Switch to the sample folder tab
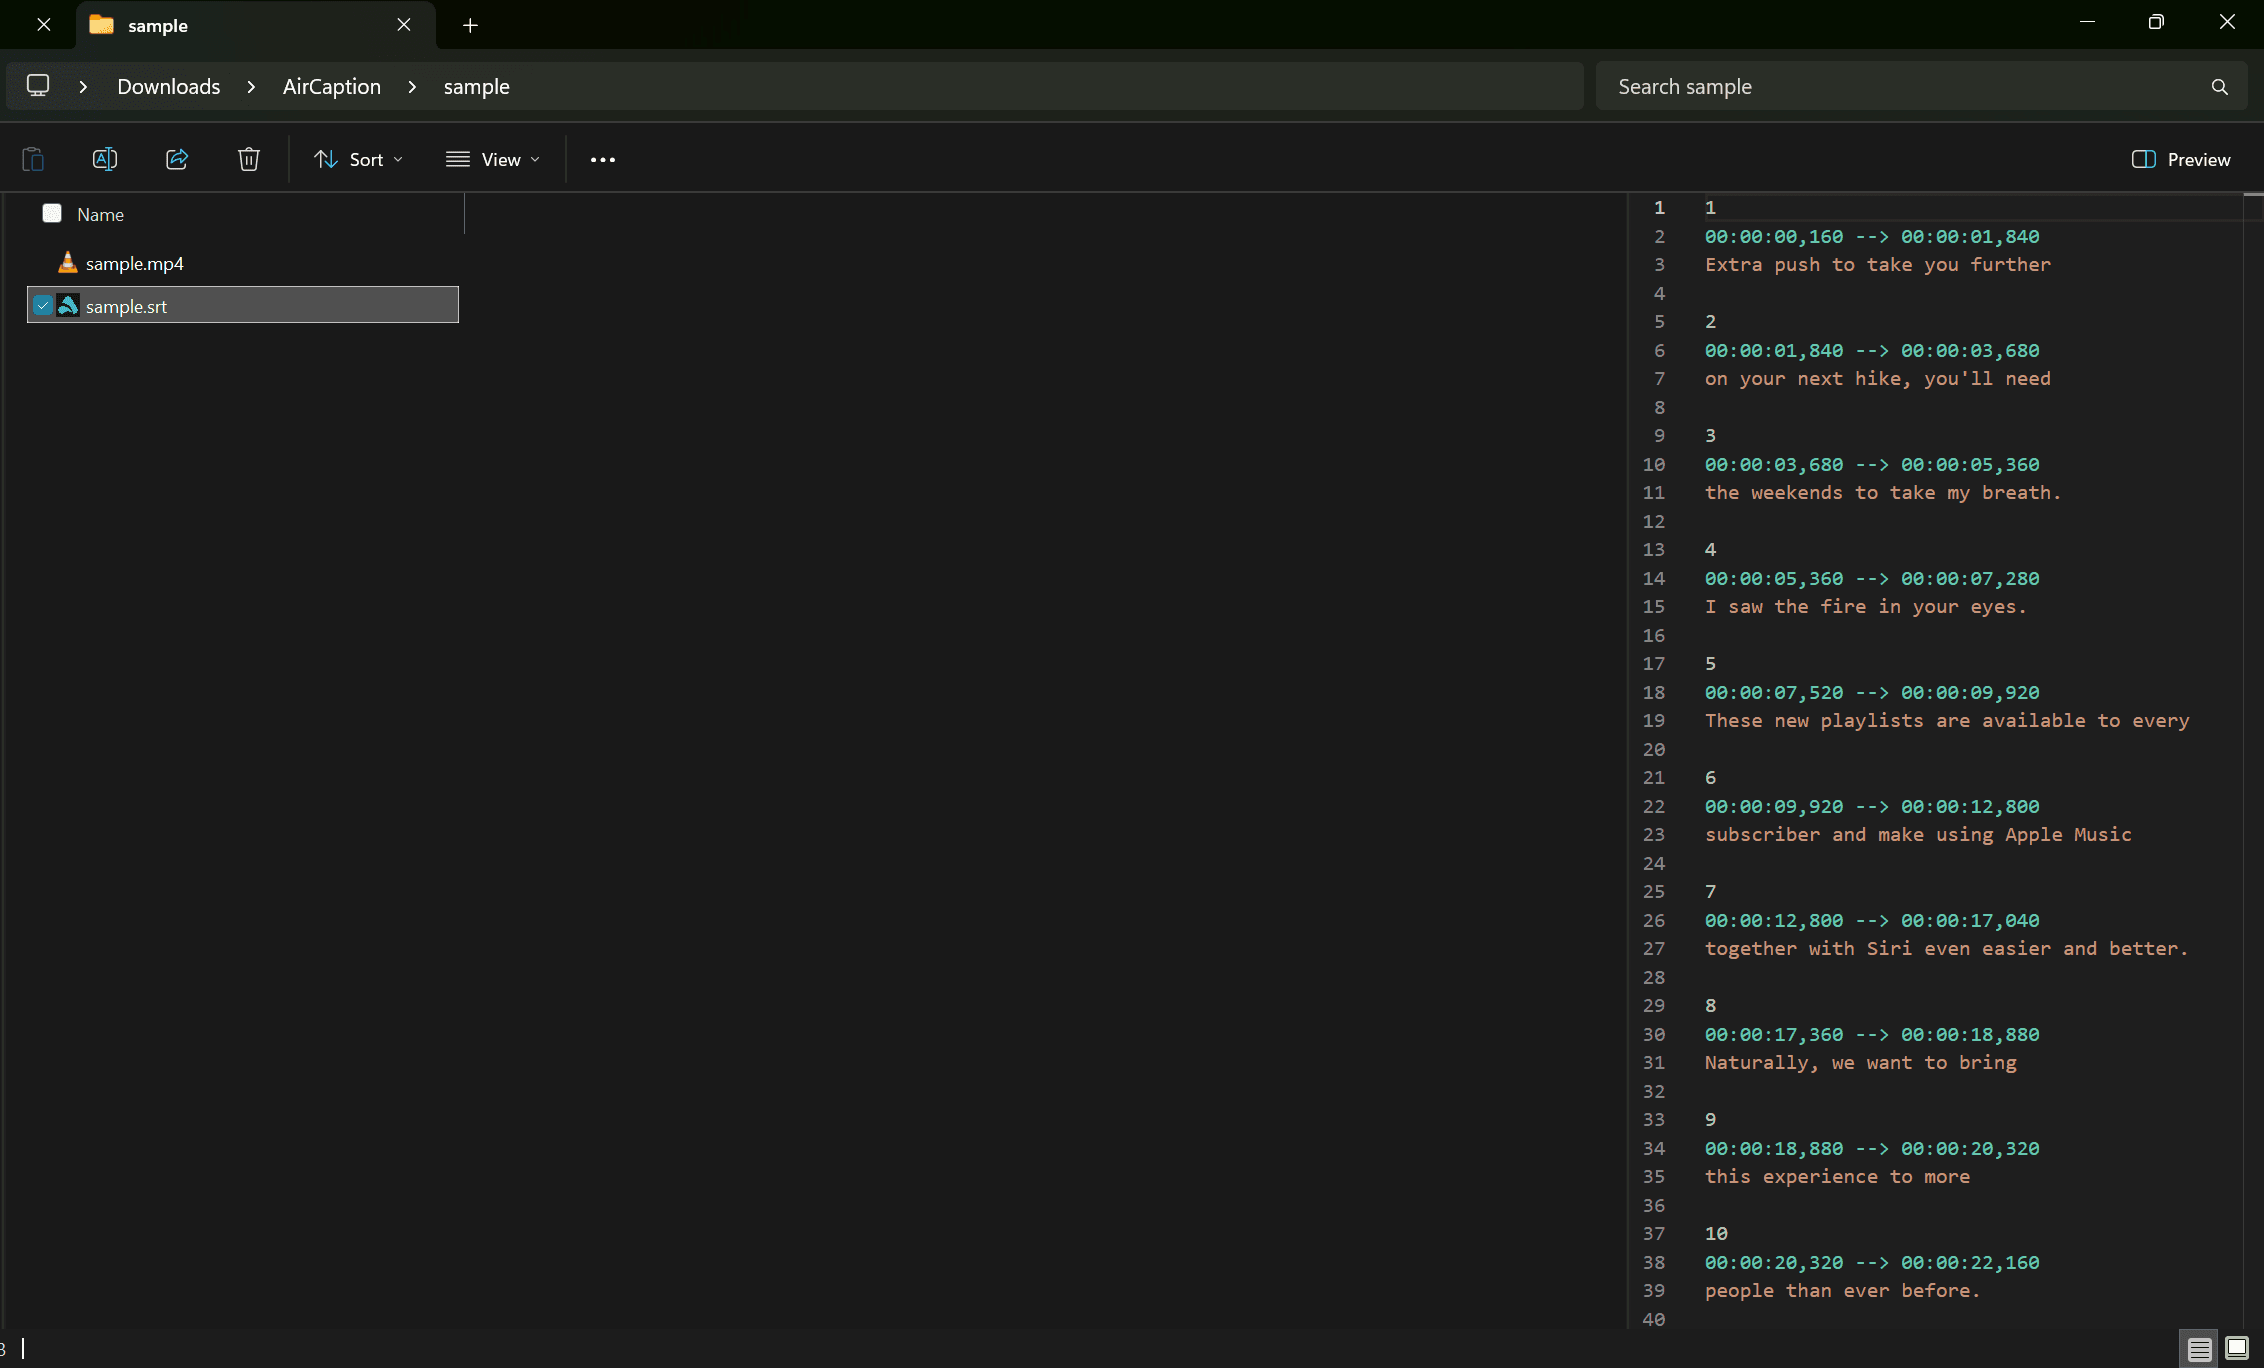Screen dimensions: 2264x1368 (256, 25)
